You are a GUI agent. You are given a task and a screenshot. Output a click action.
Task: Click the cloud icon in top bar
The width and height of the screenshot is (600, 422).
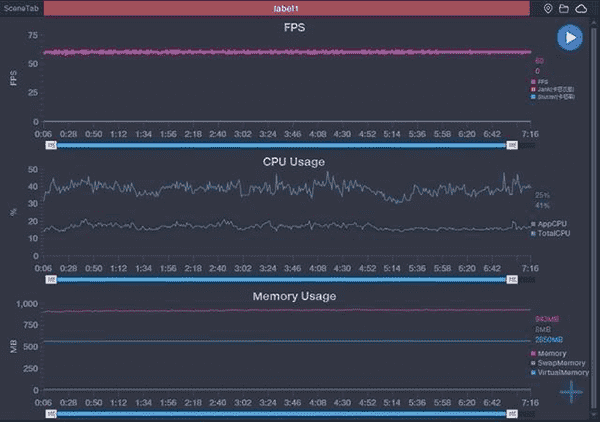pyautogui.click(x=581, y=9)
